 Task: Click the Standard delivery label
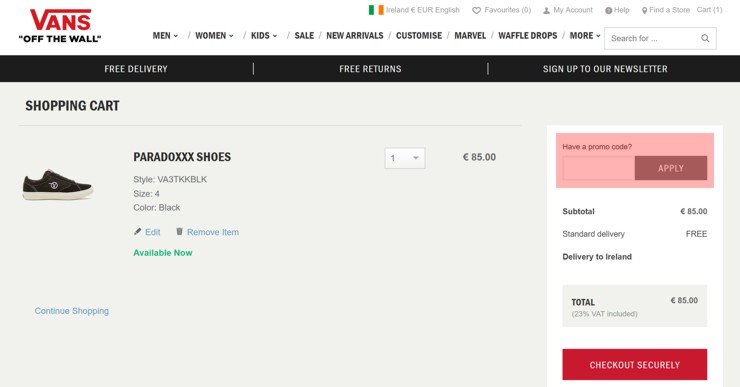593,234
